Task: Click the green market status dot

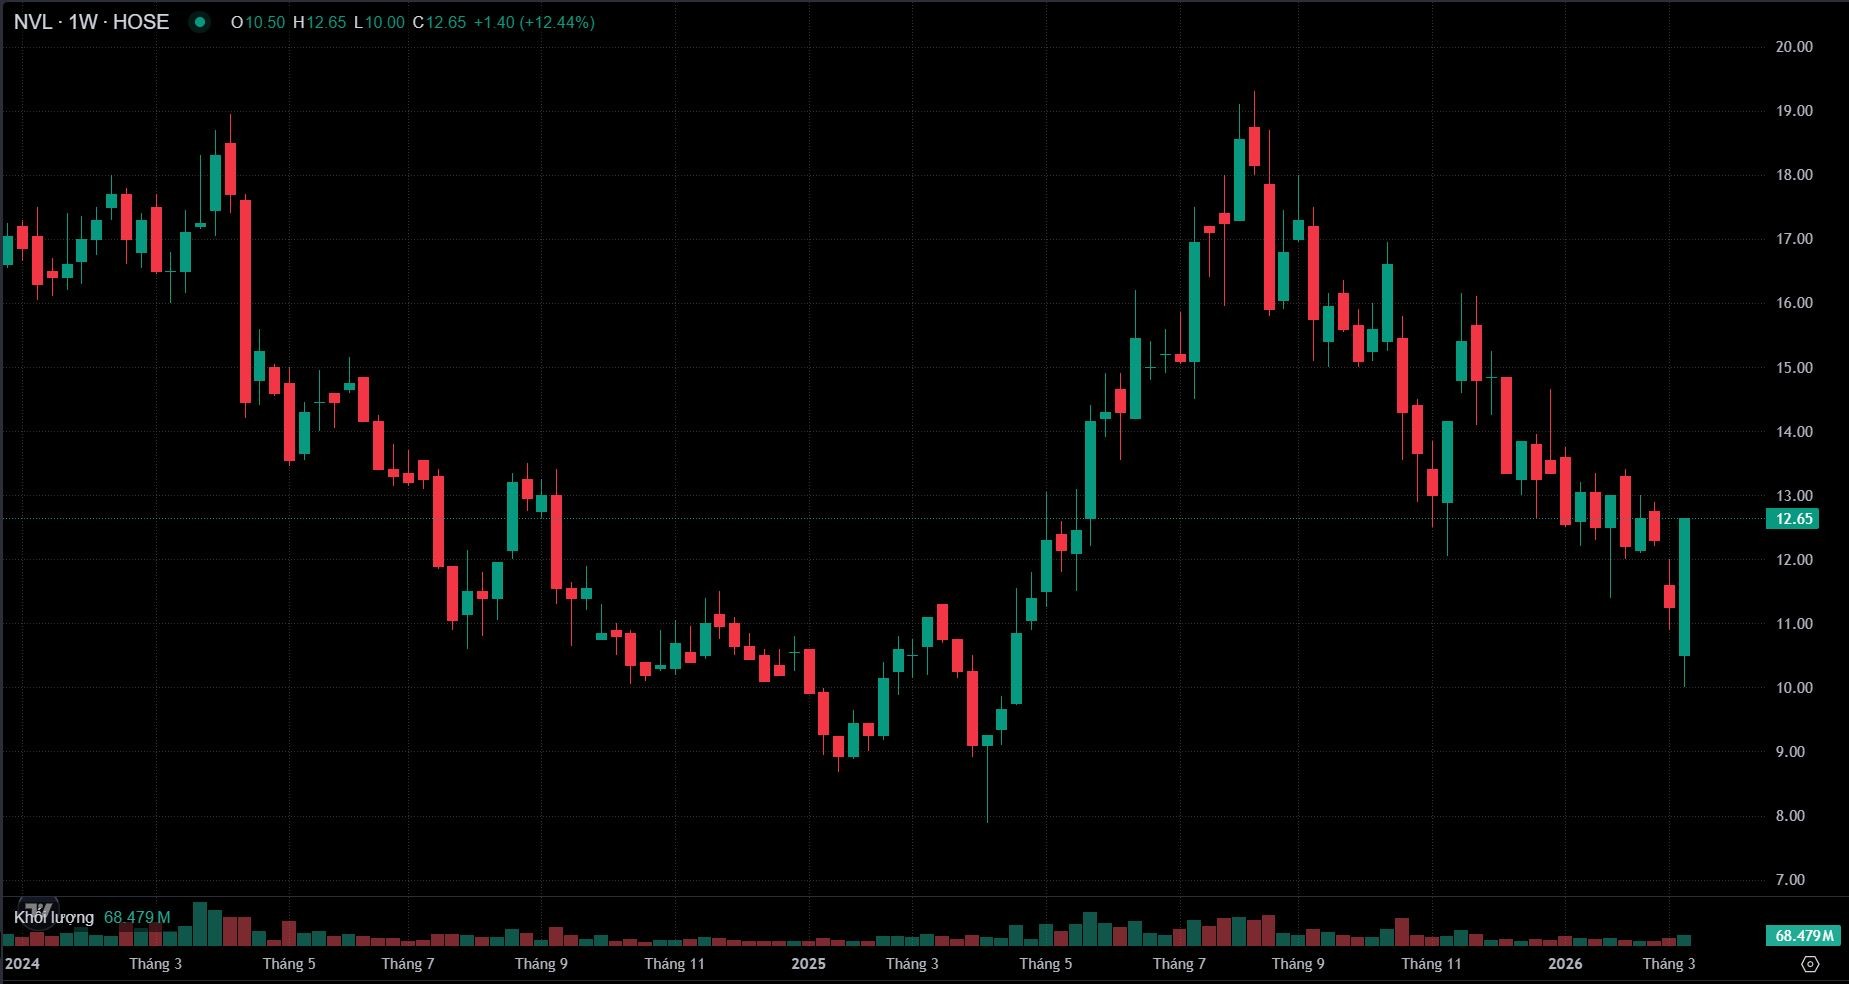Action: (200, 22)
